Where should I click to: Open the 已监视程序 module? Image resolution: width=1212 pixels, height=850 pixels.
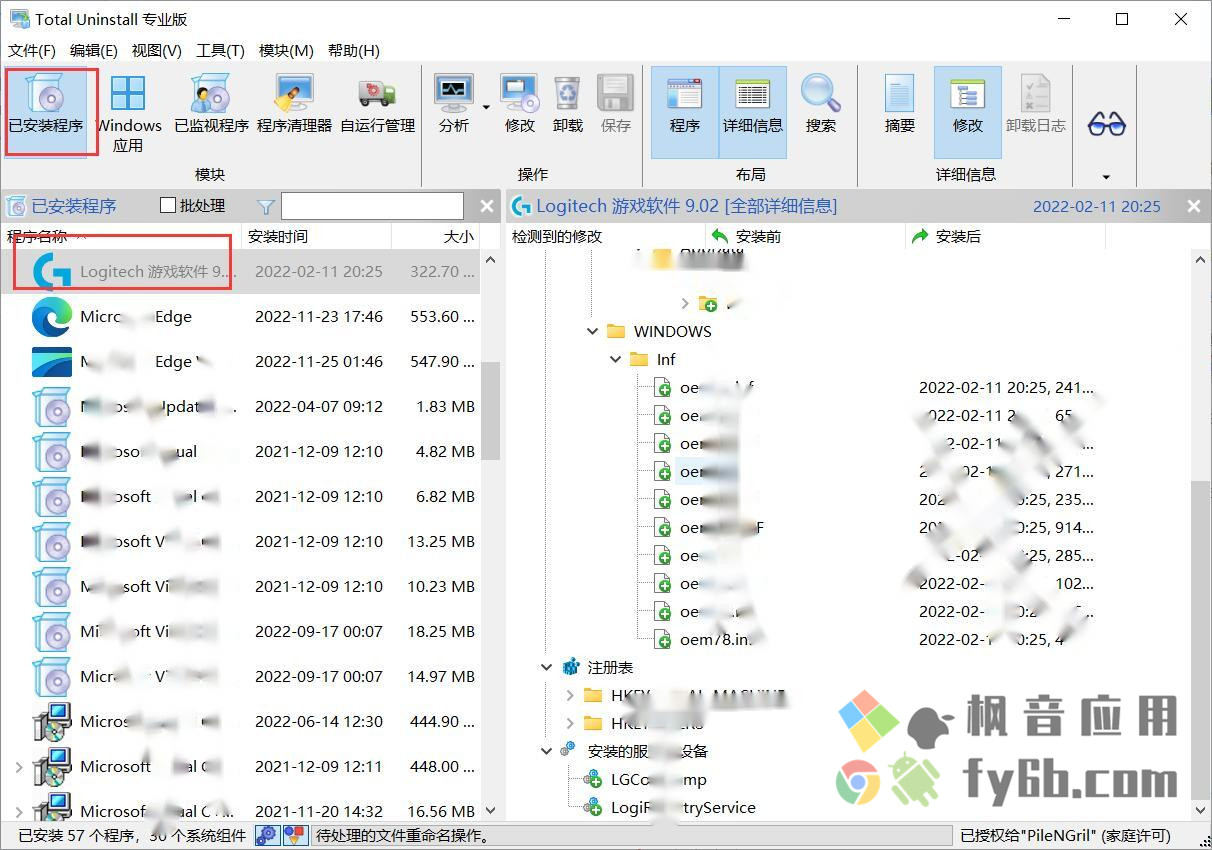(211, 106)
